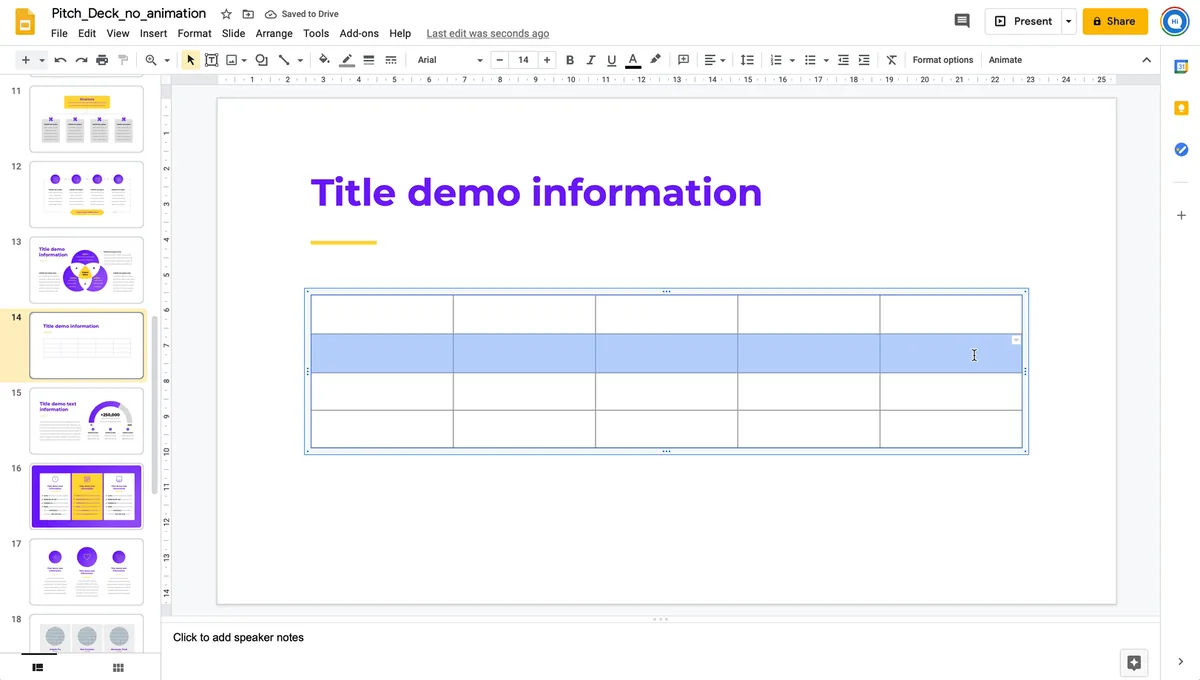Click the Numbered list icon
The width and height of the screenshot is (1200, 680).
pos(776,60)
